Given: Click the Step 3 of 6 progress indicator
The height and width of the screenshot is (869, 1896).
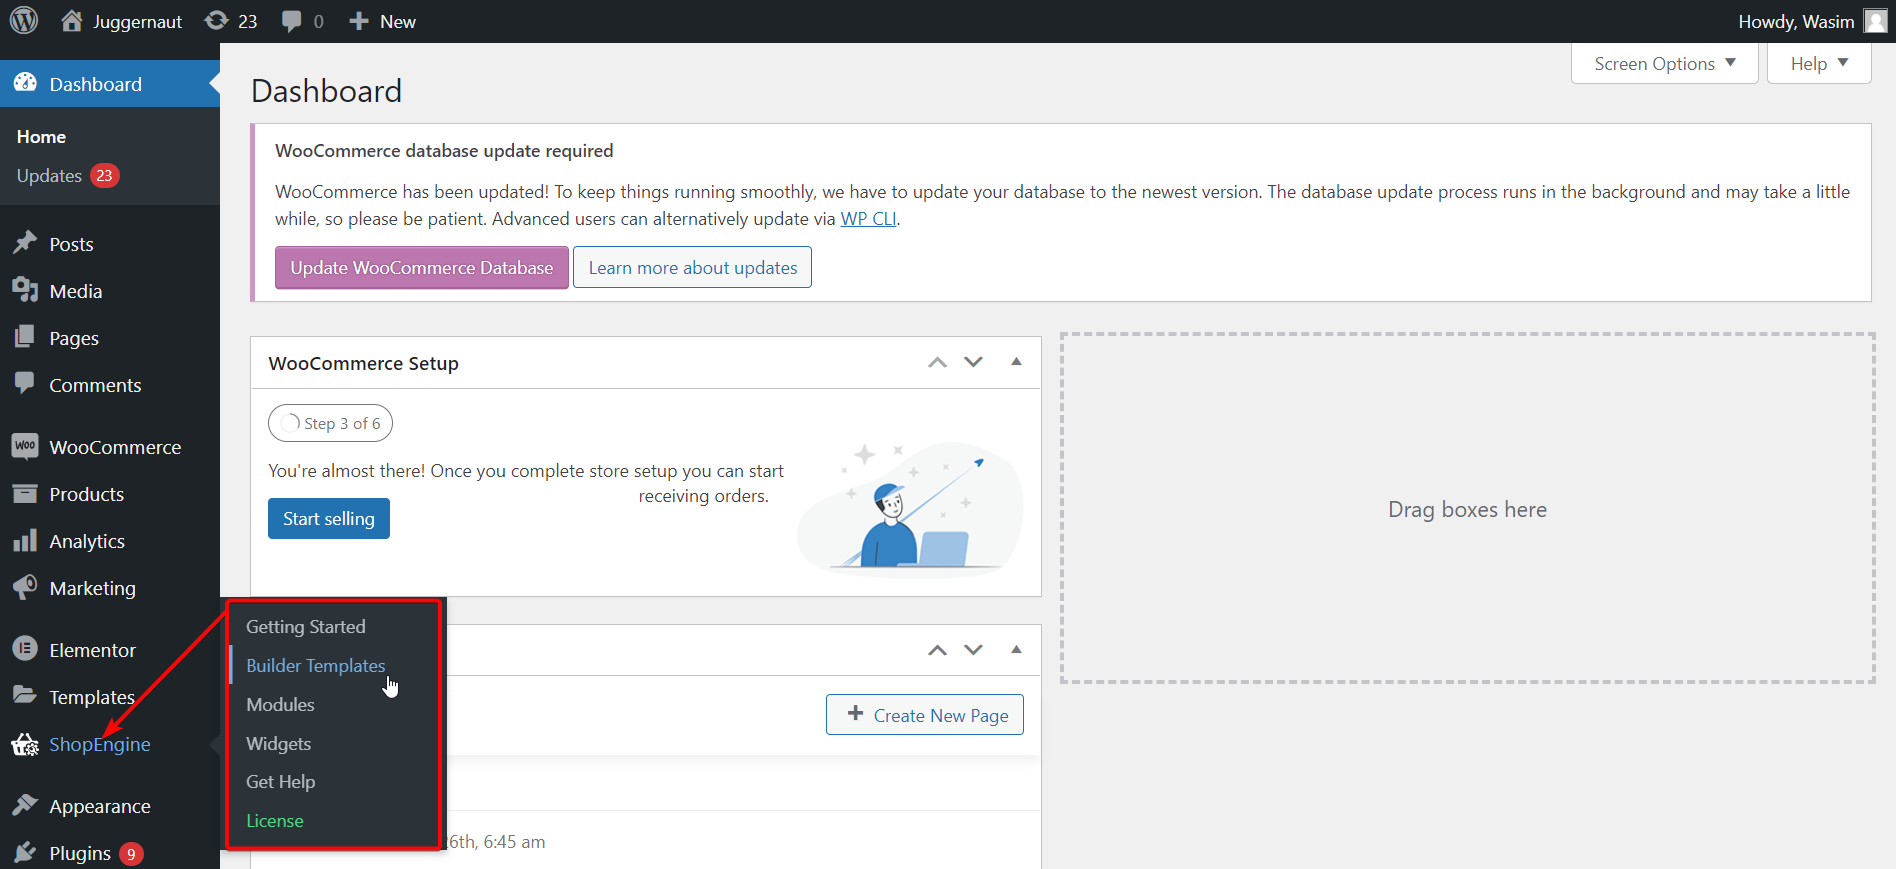Looking at the screenshot, I should click(x=330, y=423).
